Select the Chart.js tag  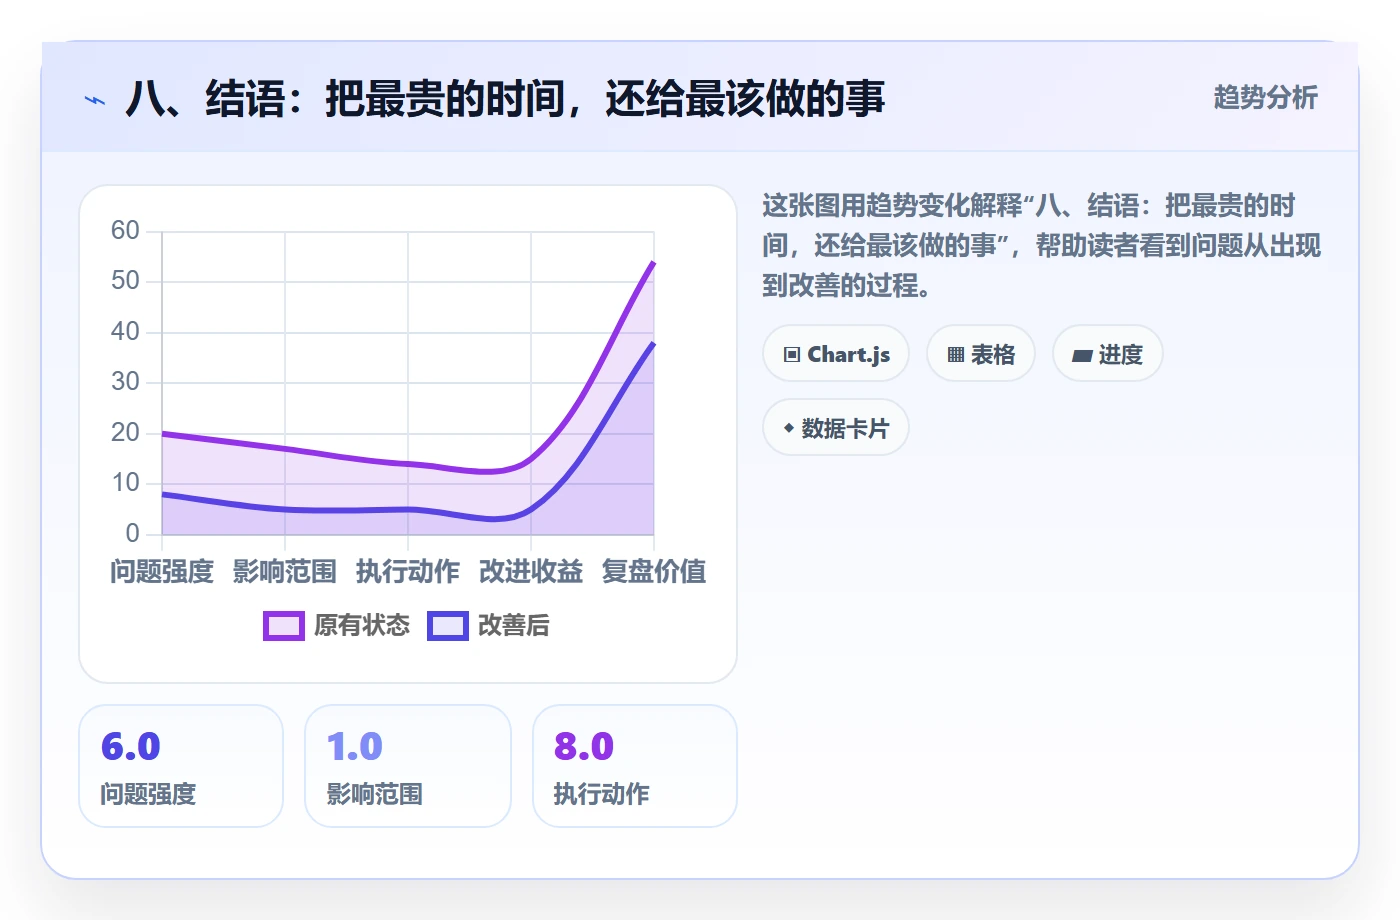pos(836,354)
